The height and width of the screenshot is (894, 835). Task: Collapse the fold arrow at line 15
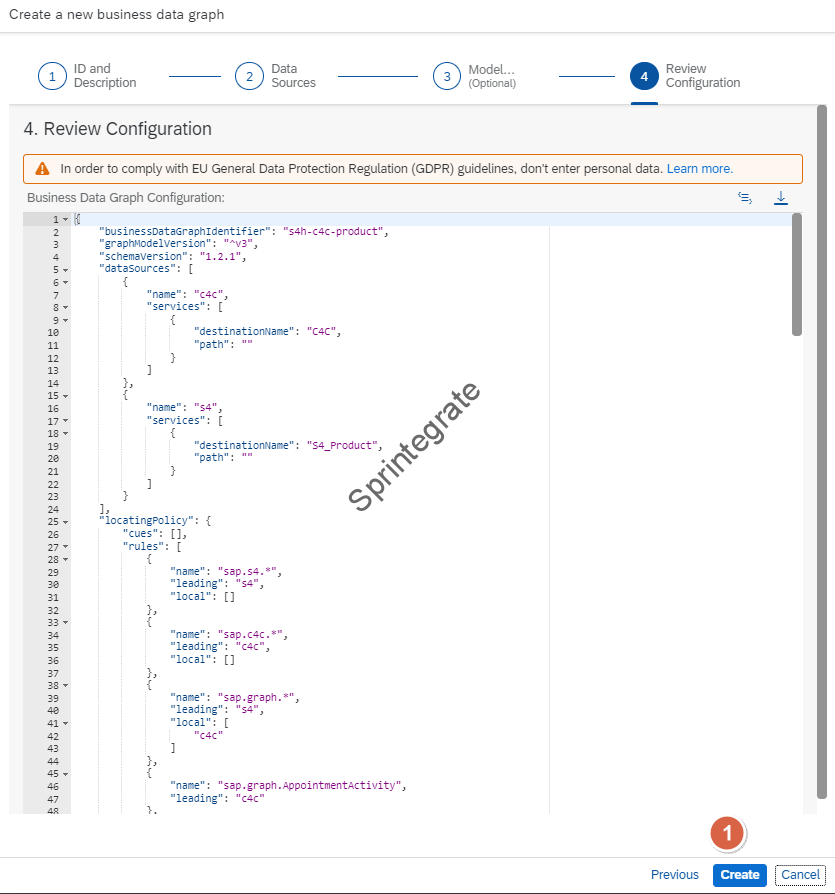click(x=66, y=396)
